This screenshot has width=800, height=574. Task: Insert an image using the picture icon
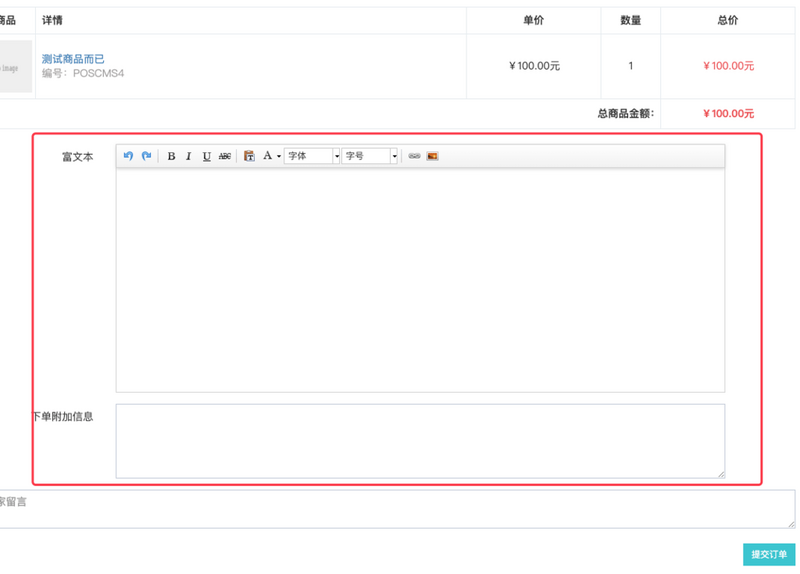(433, 156)
